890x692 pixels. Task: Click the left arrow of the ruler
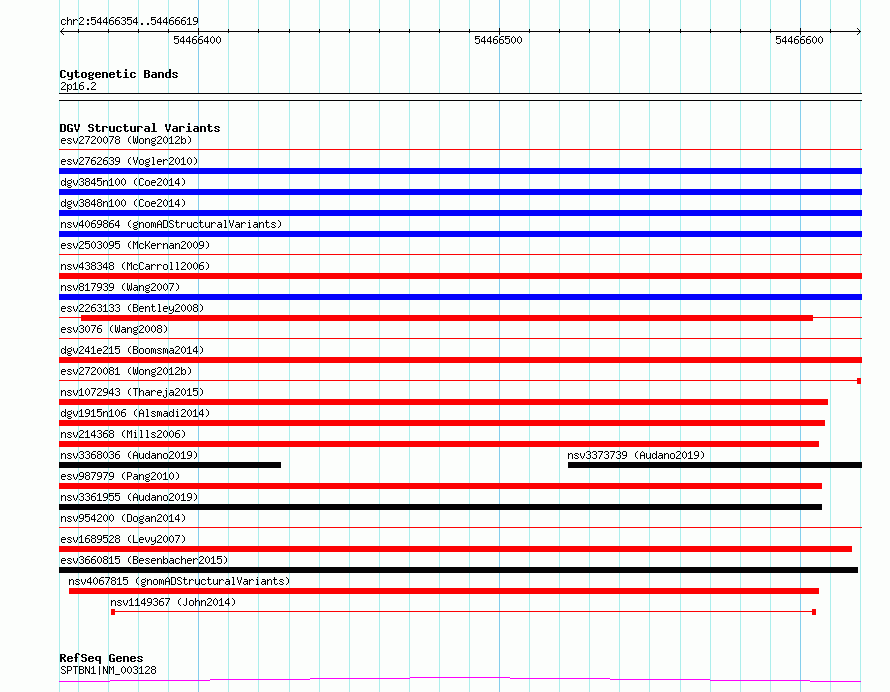[62, 32]
